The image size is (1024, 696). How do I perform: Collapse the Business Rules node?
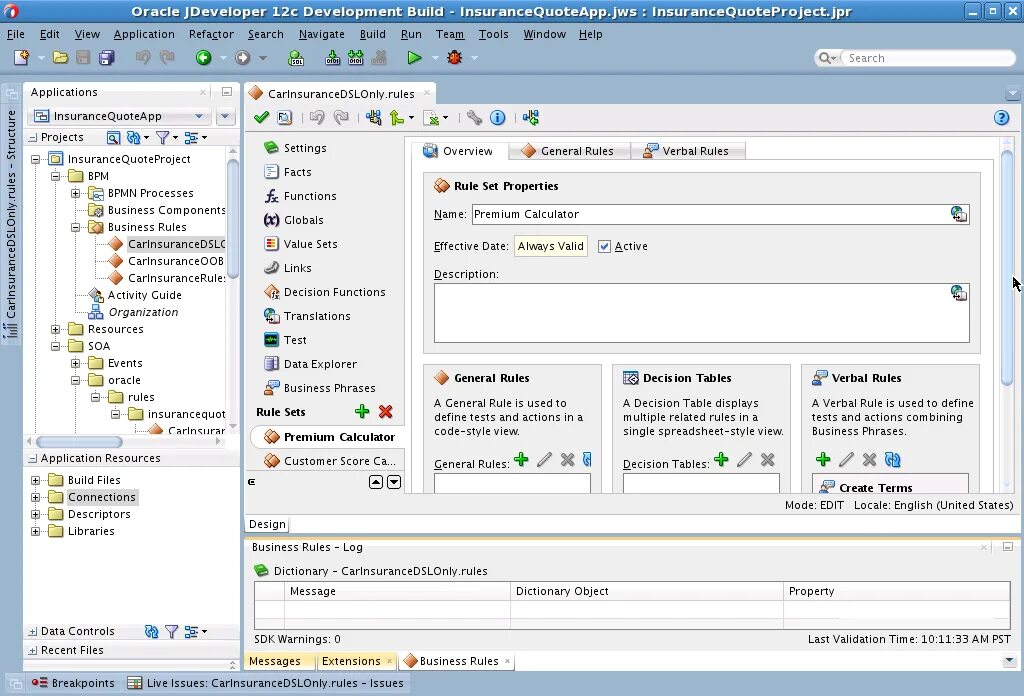coord(76,227)
